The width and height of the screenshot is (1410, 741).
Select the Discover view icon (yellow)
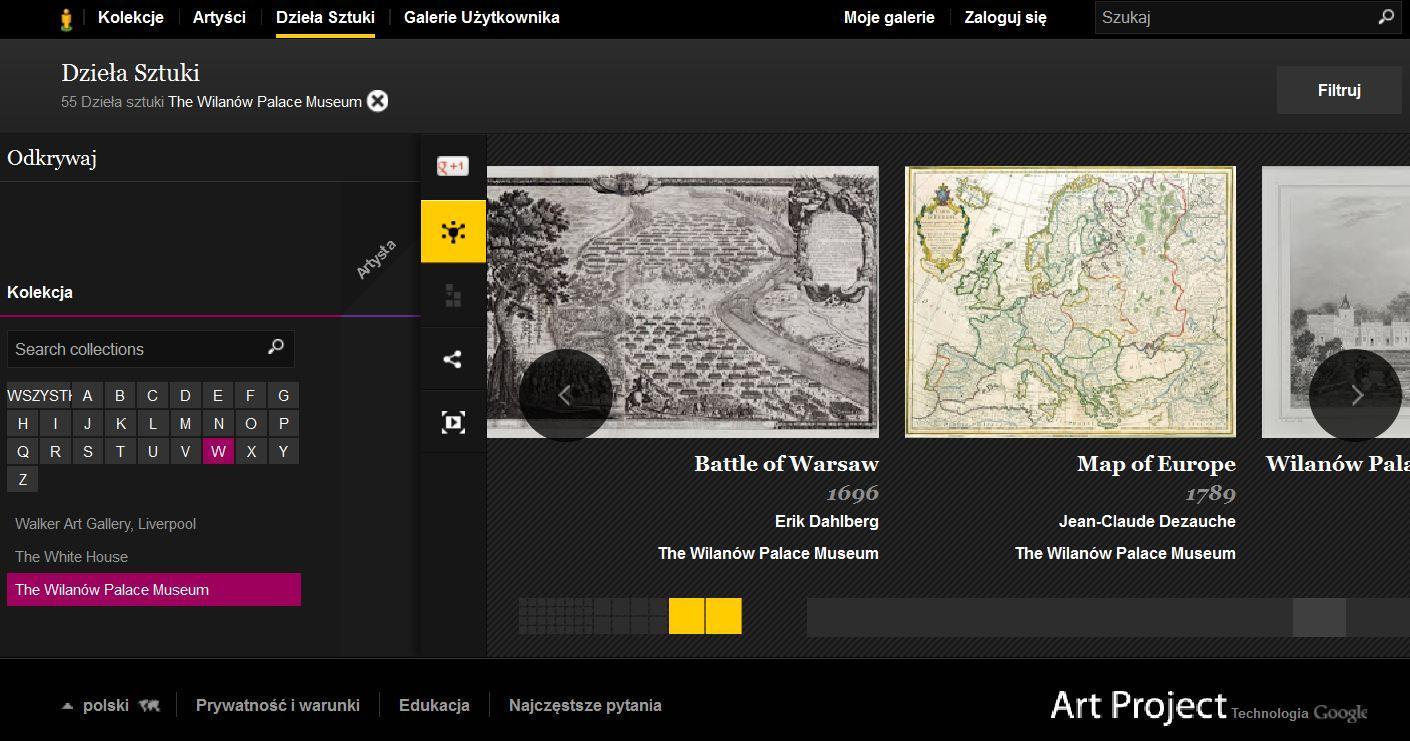click(453, 232)
